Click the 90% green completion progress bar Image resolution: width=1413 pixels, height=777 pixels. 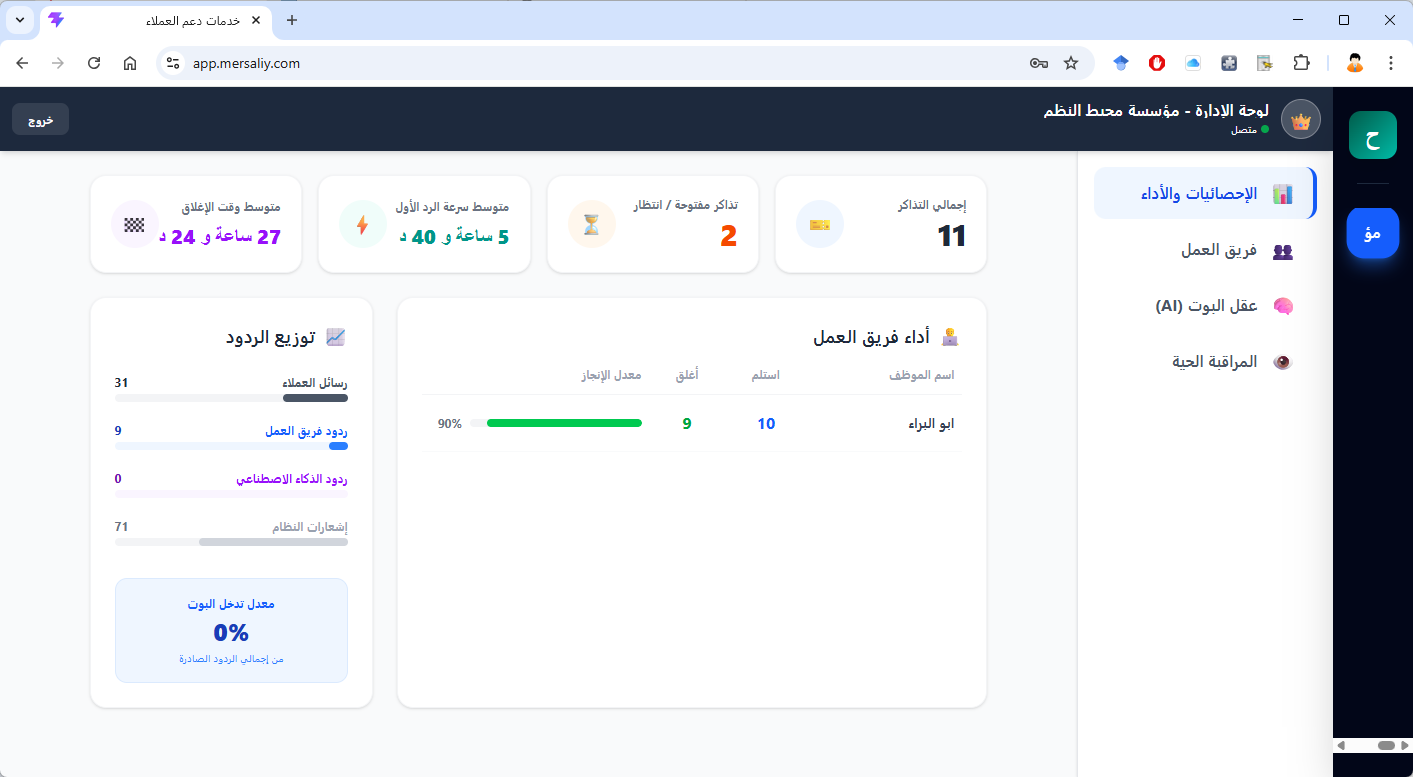tap(563, 423)
